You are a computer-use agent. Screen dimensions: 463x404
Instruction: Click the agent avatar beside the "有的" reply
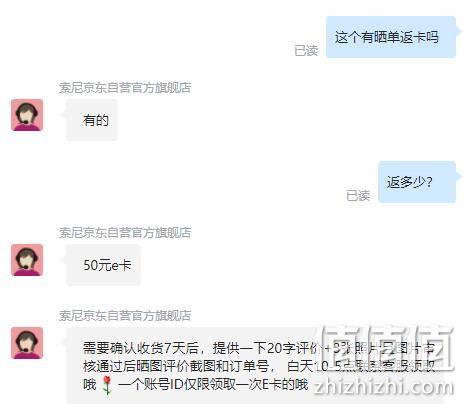pos(27,115)
